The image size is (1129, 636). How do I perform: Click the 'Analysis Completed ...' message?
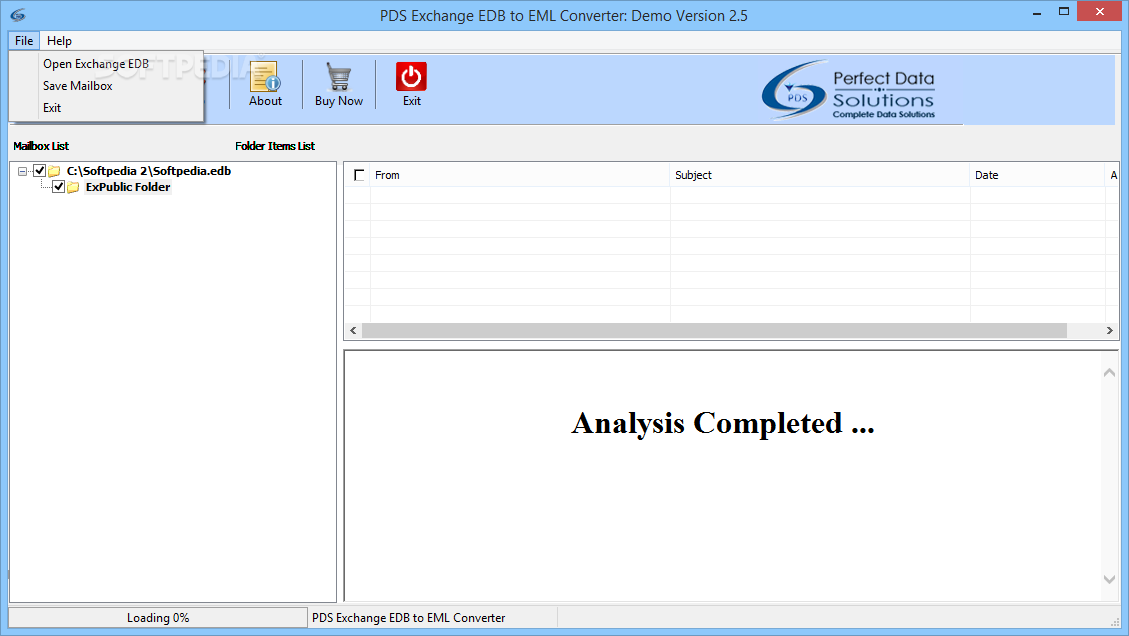coord(723,424)
